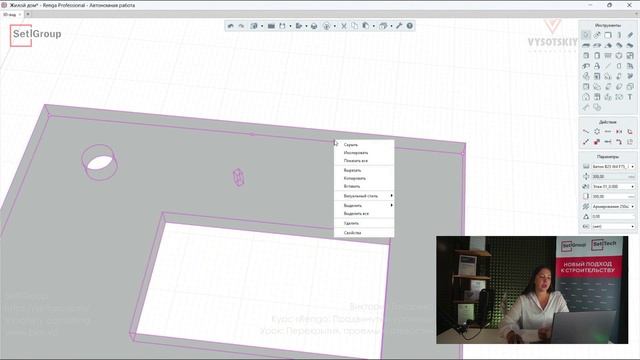Expand the Выделить submenu in context menu
The image size is (640, 360).
point(364,205)
